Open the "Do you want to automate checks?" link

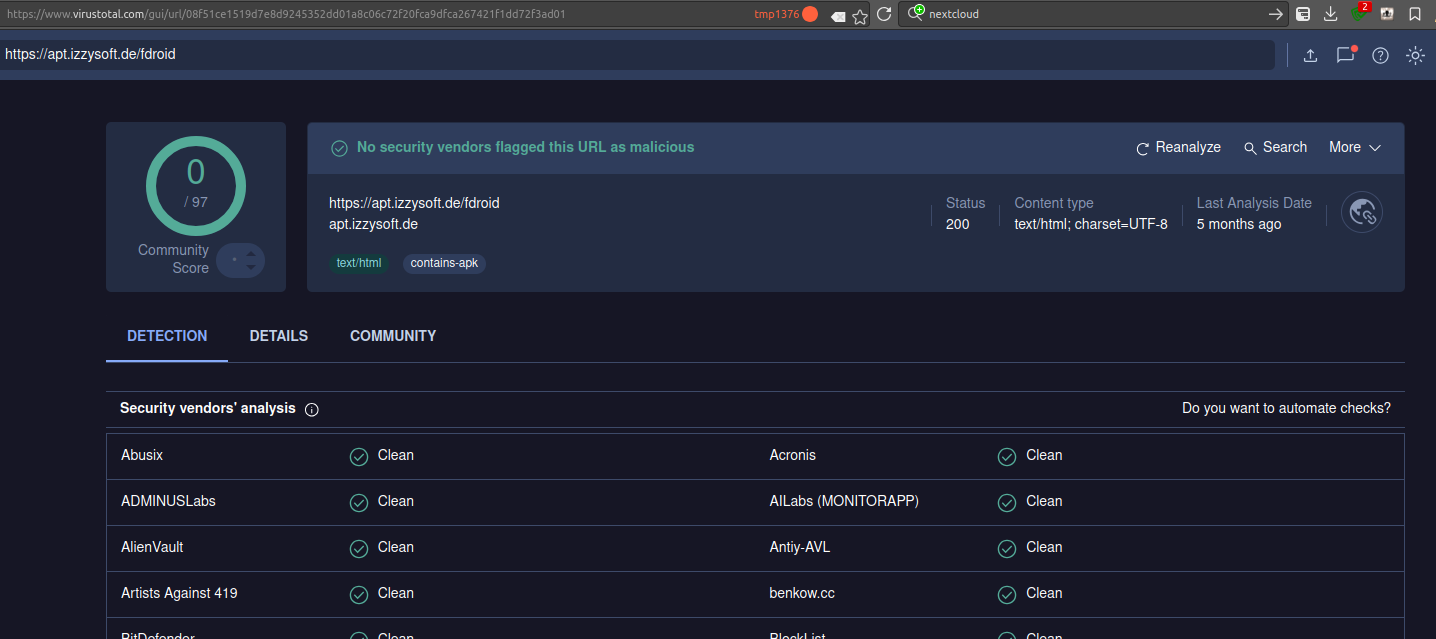[x=1286, y=408]
